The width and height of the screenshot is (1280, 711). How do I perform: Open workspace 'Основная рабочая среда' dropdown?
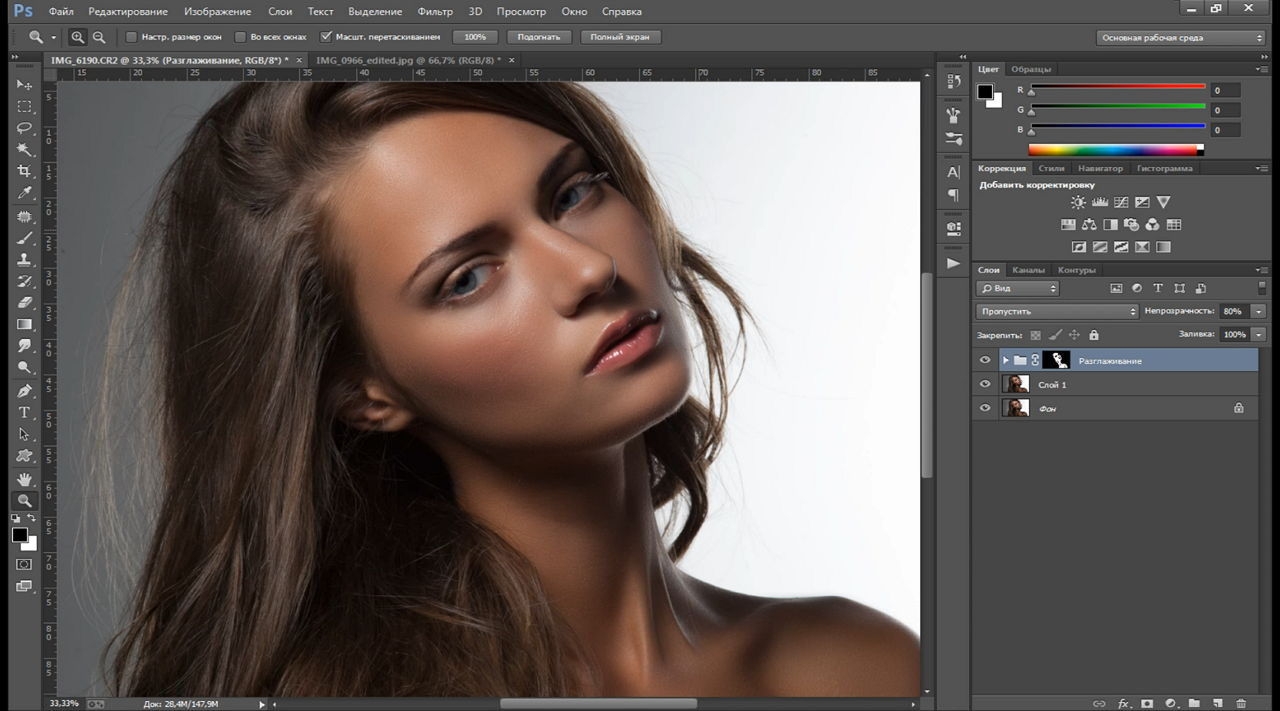pos(1180,37)
